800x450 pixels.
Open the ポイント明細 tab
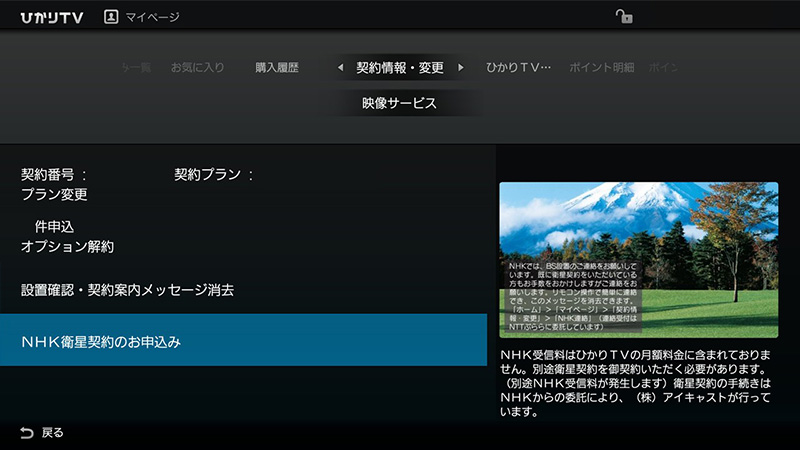(601, 68)
